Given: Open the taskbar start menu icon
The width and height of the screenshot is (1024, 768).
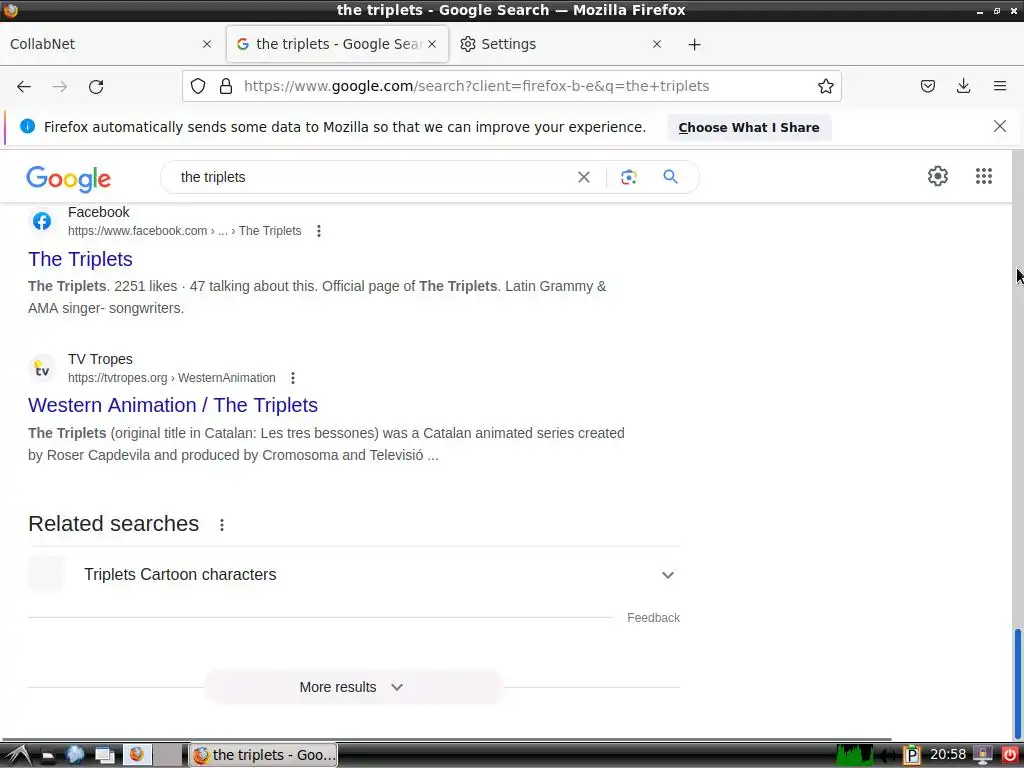Looking at the screenshot, I should point(16,756).
